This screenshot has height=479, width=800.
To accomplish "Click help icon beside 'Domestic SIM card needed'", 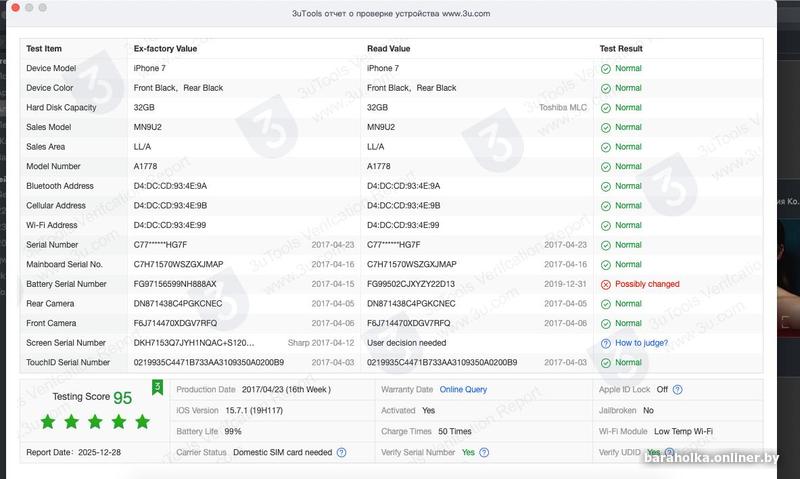I will click(x=341, y=452).
